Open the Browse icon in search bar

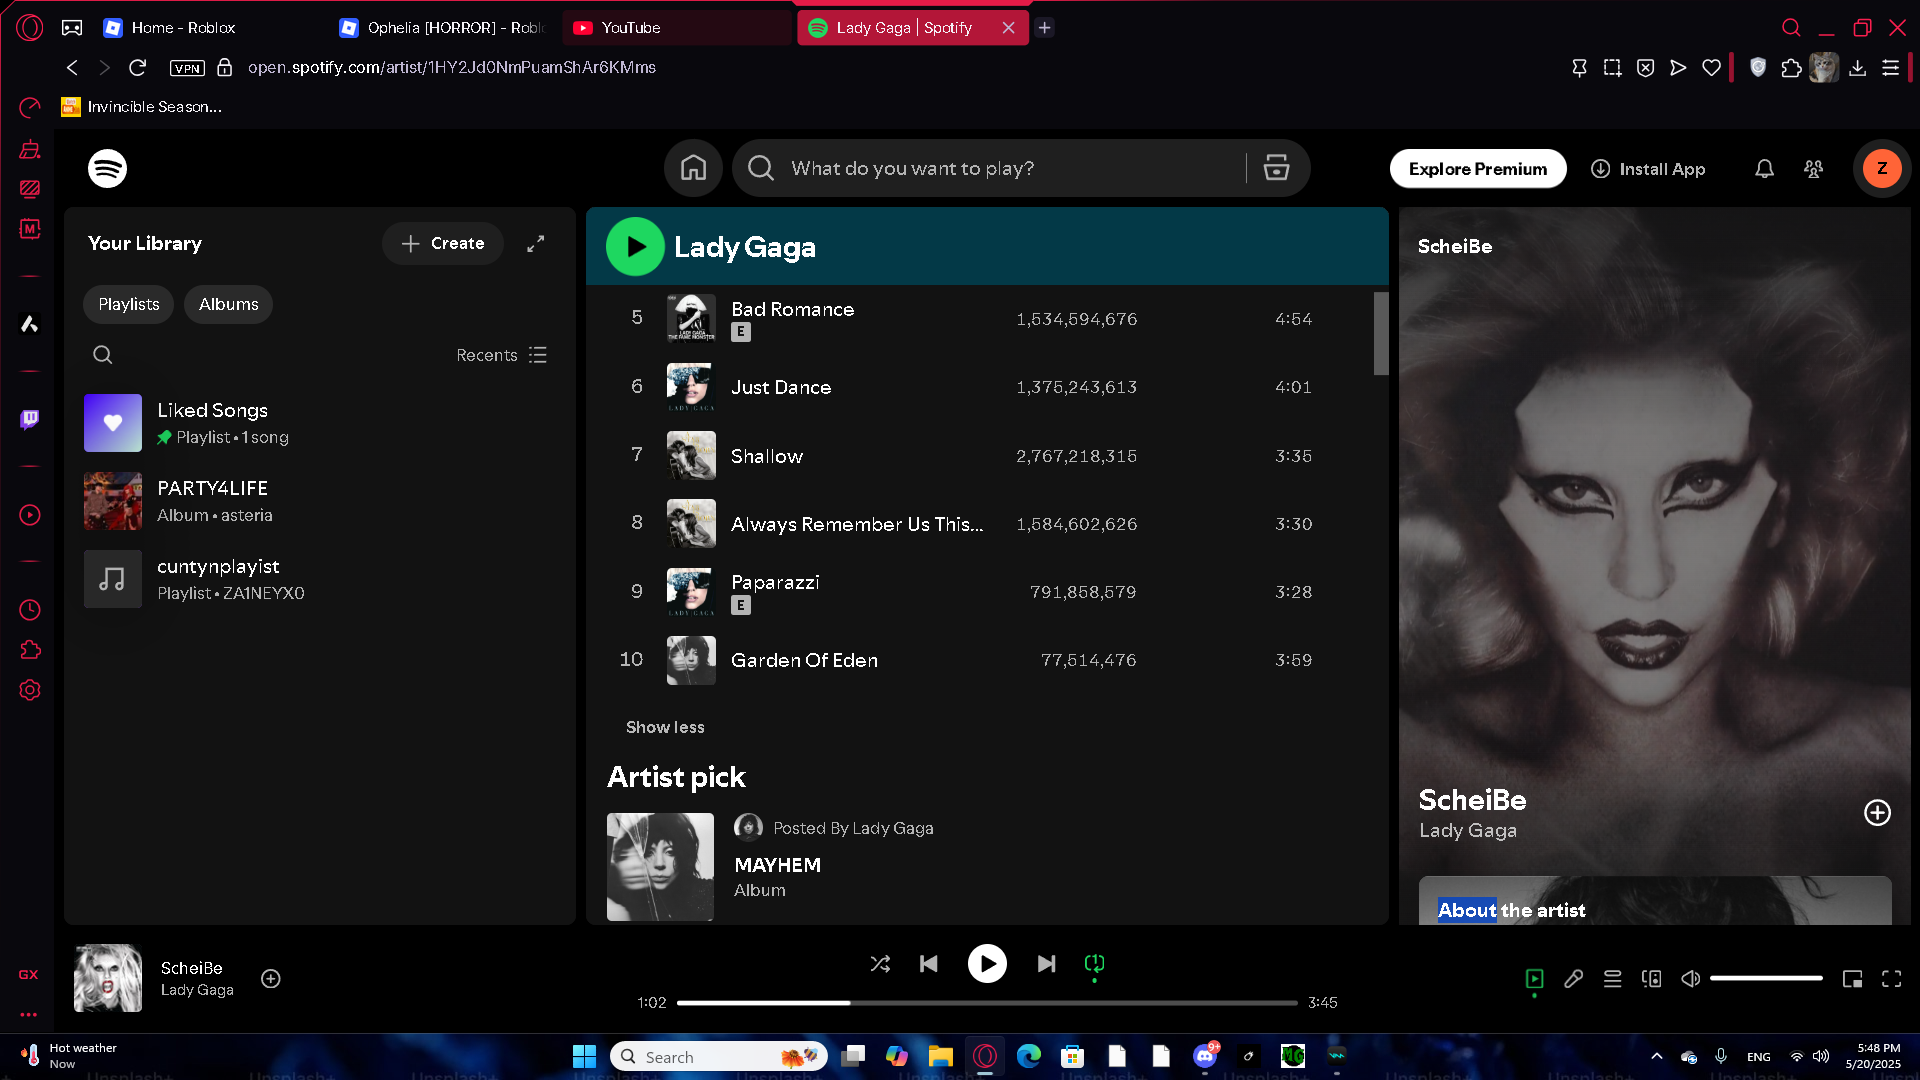[x=1276, y=168]
